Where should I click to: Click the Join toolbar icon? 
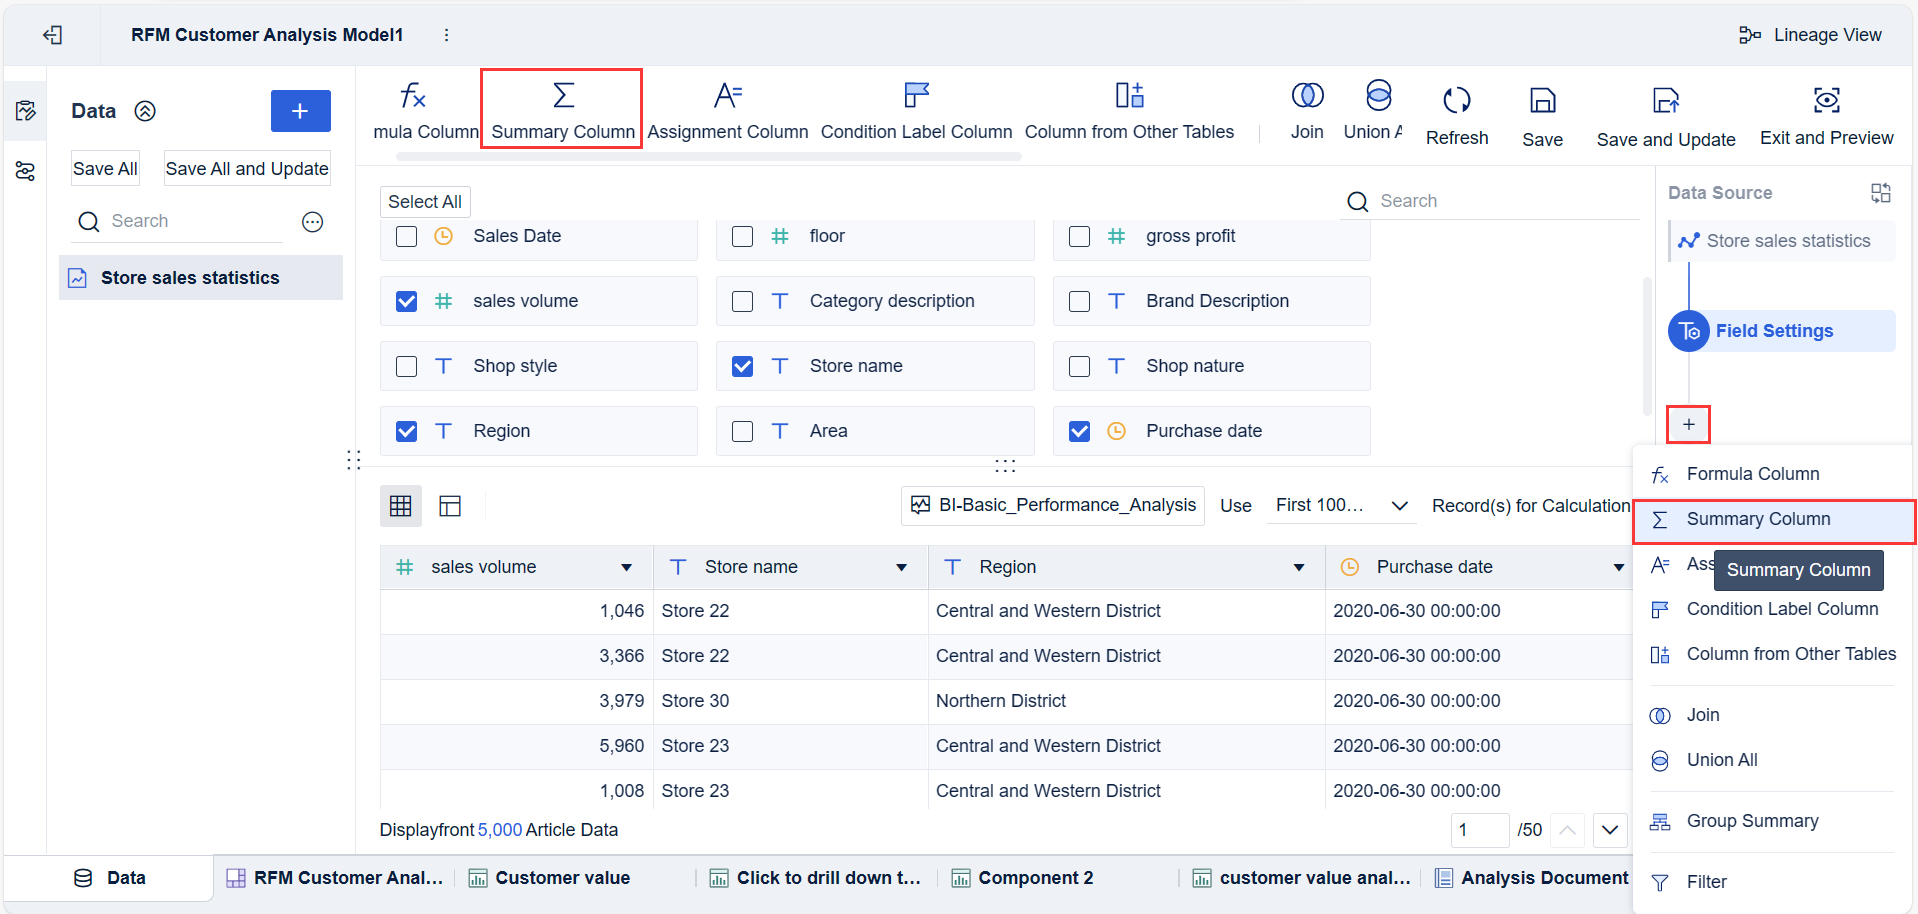pyautogui.click(x=1307, y=96)
